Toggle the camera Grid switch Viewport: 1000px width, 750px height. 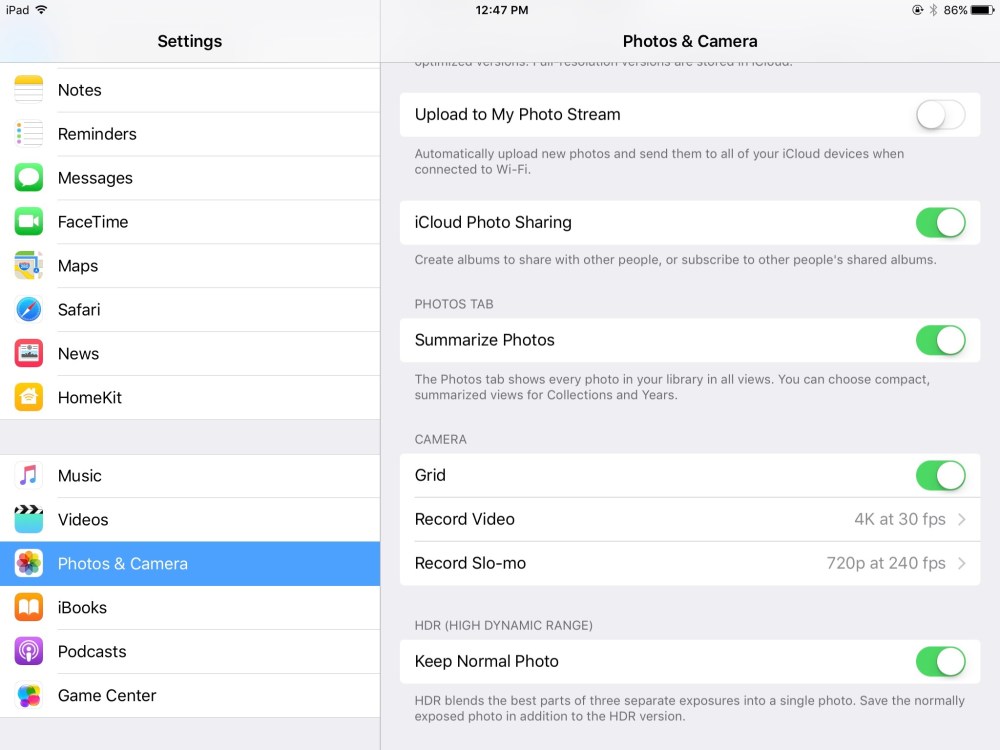point(940,476)
